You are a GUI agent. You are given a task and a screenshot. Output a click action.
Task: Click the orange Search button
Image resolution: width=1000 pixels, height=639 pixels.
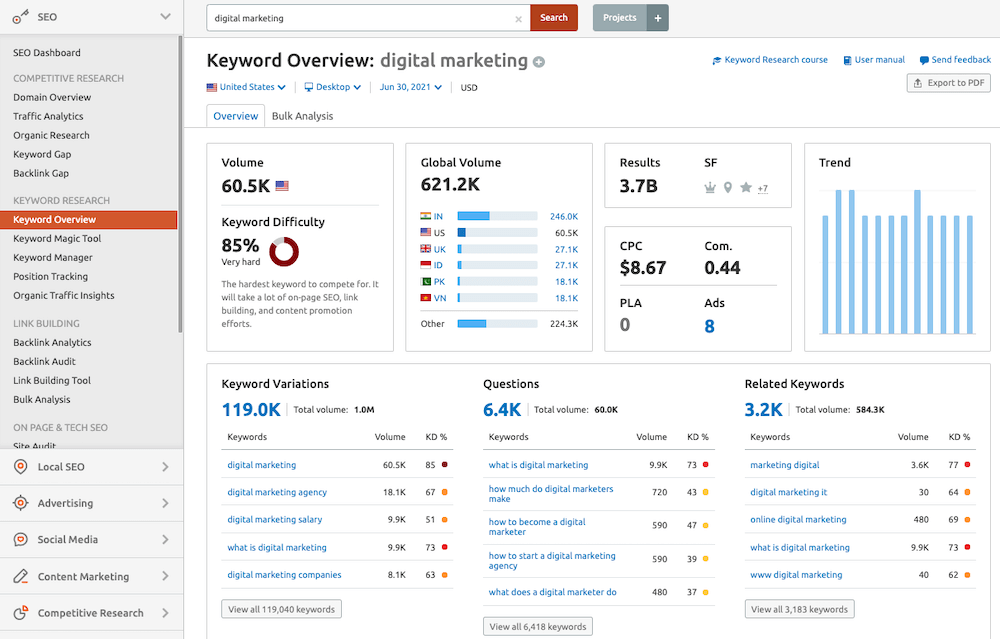(554, 18)
